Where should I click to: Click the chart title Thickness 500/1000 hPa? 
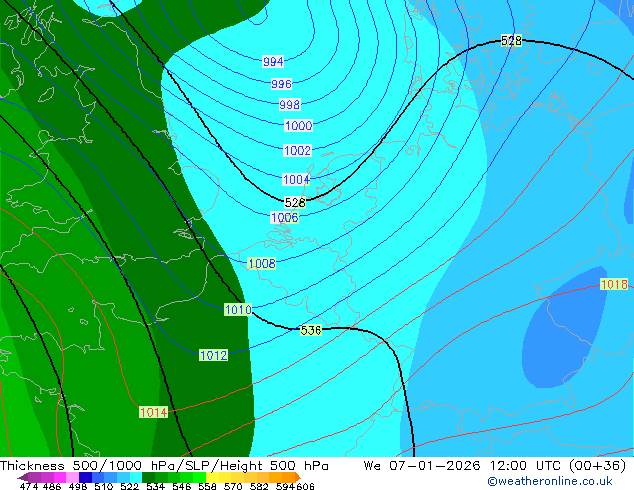[91, 466]
